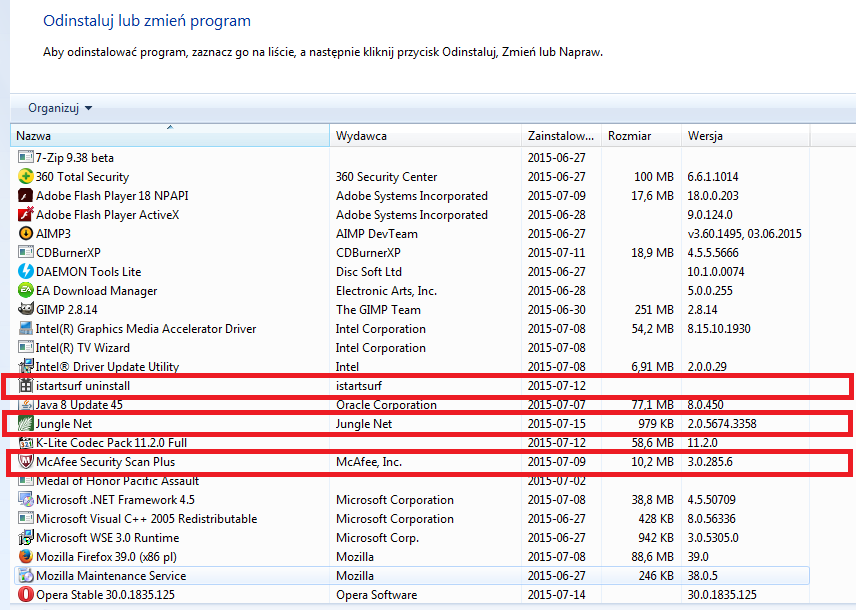Select the McAfee Security Scan Plus name
The width and height of the screenshot is (856, 610).
pyautogui.click(x=105, y=461)
